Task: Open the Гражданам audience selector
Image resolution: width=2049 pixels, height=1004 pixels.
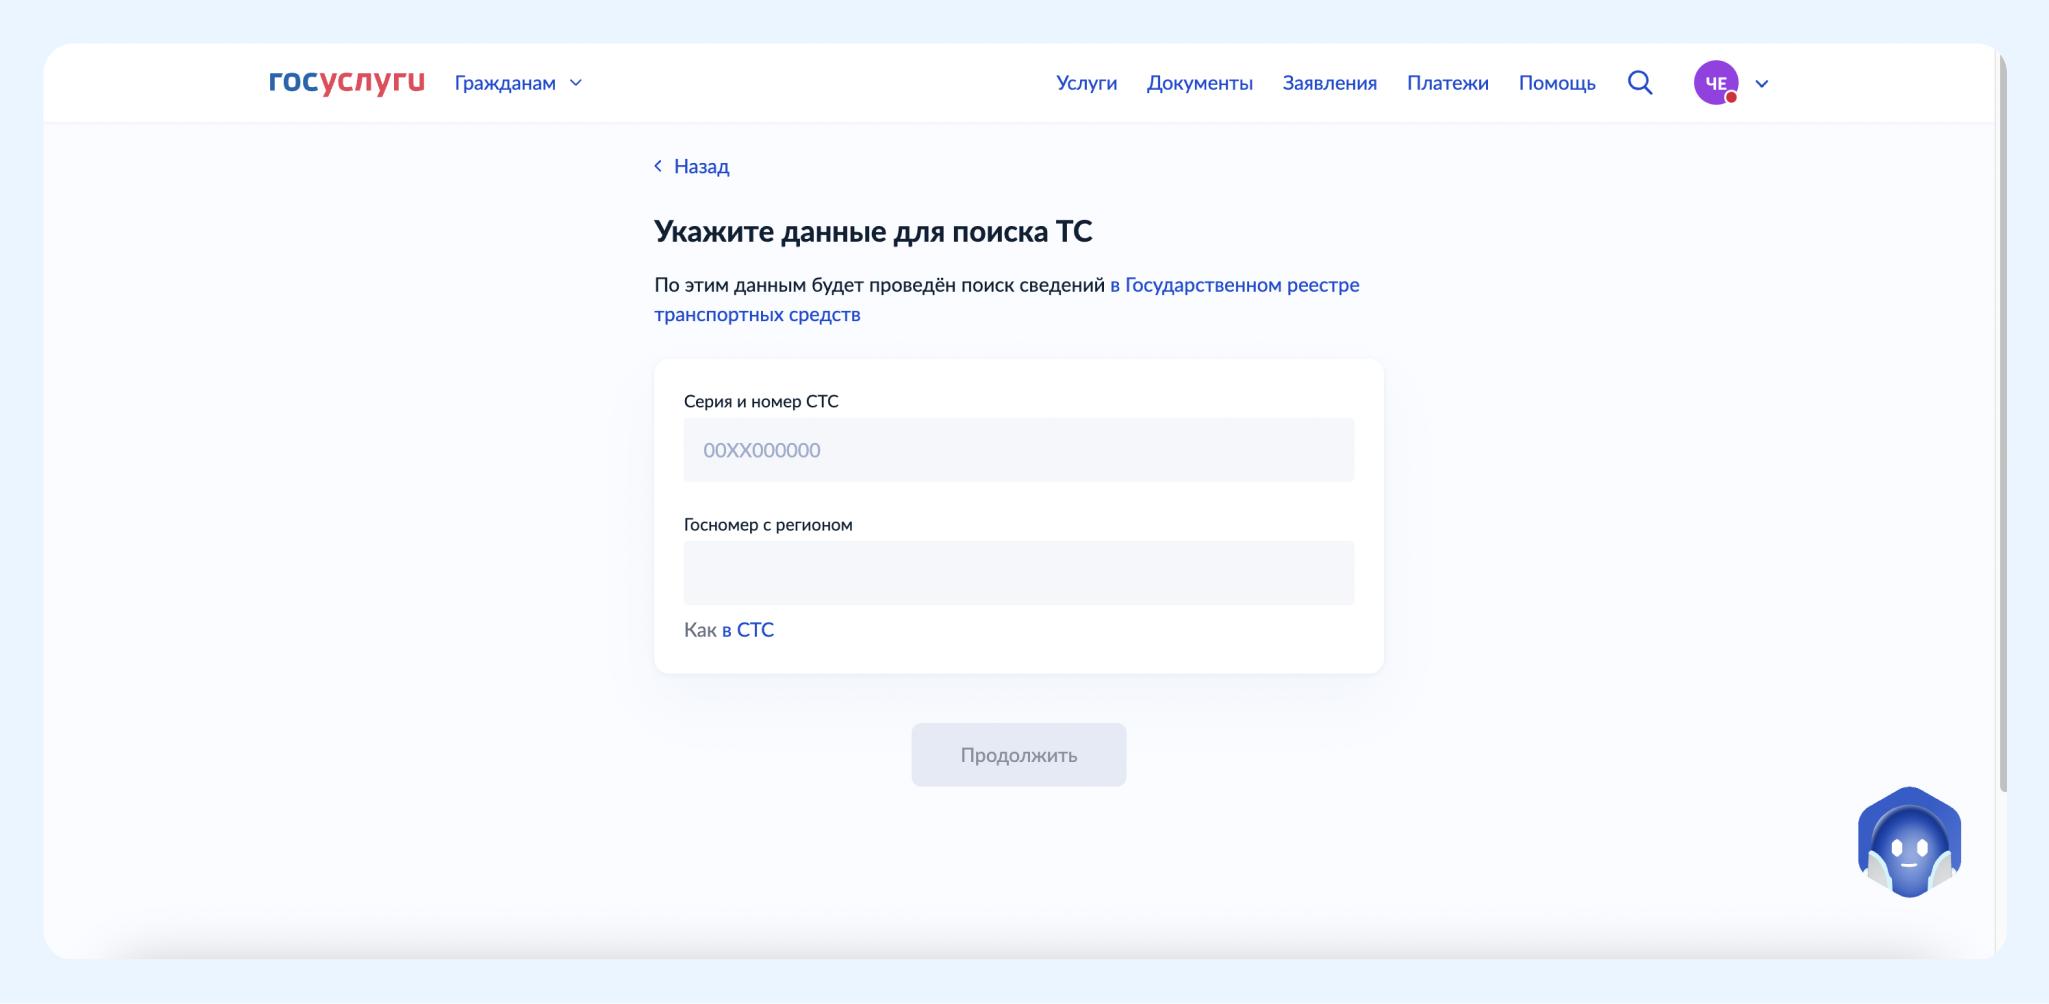Action: tap(505, 83)
